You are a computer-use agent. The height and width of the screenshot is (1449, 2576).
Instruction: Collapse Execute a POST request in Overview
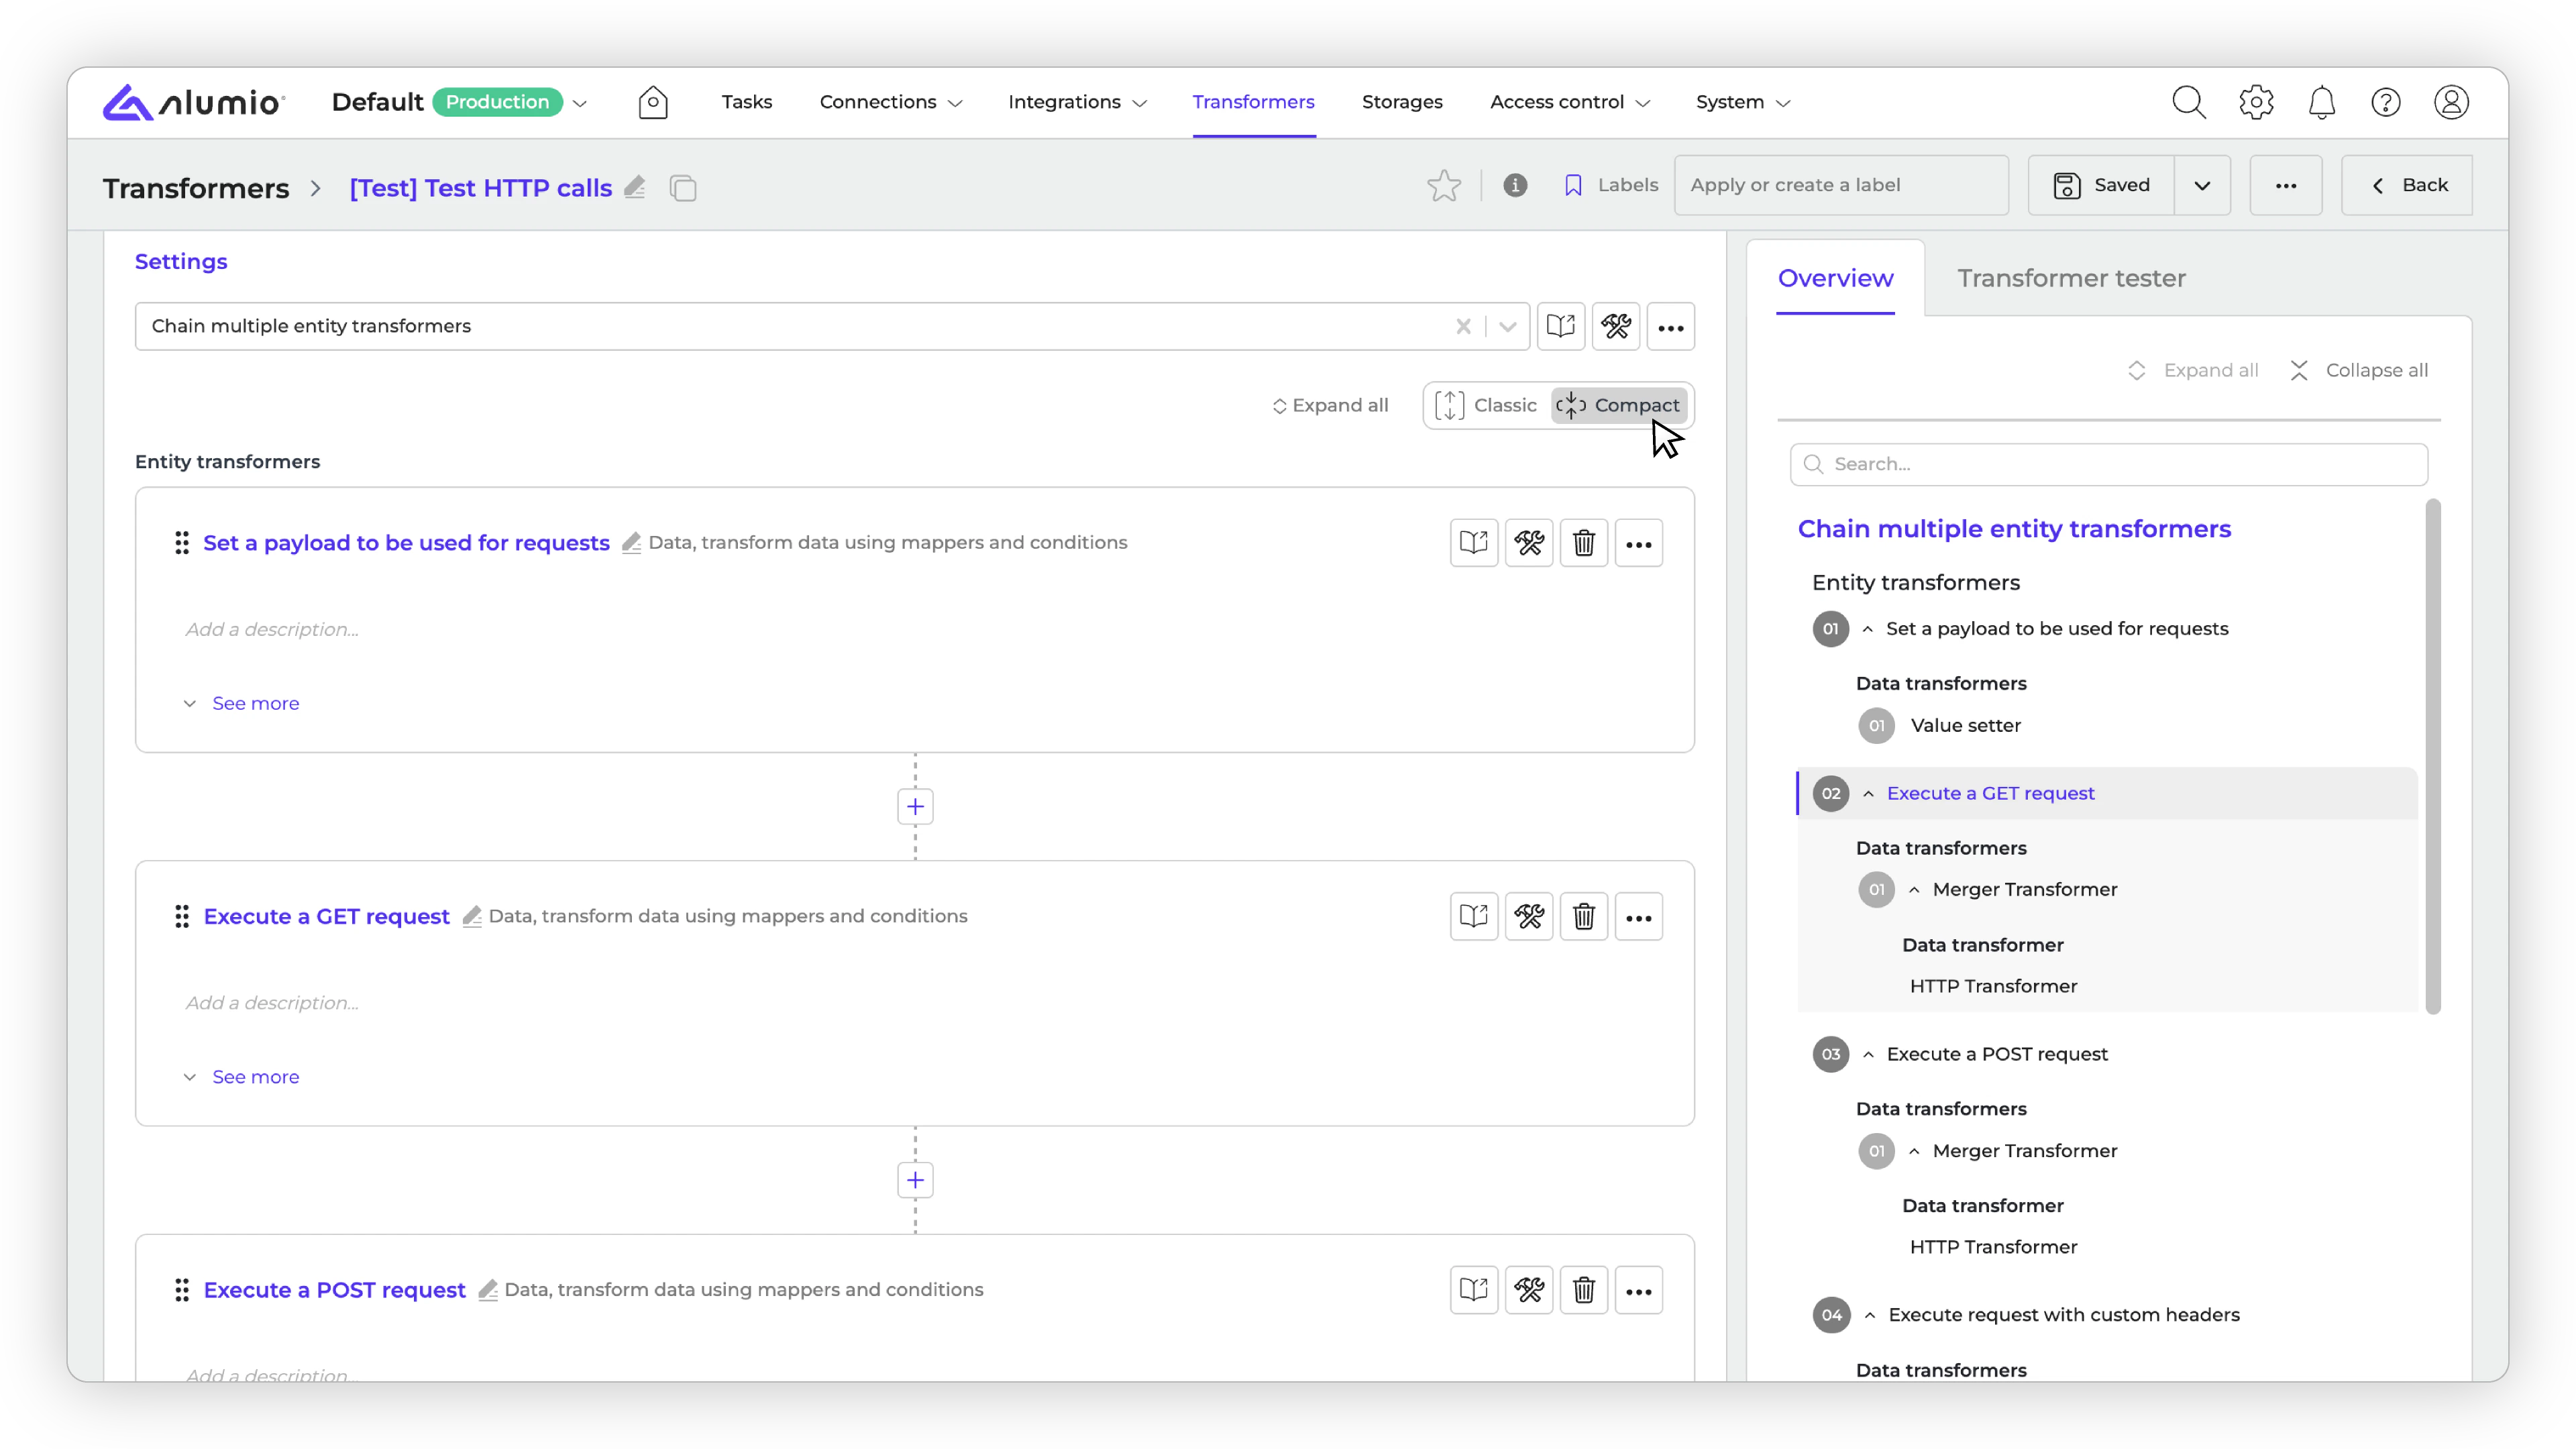tap(1868, 1055)
